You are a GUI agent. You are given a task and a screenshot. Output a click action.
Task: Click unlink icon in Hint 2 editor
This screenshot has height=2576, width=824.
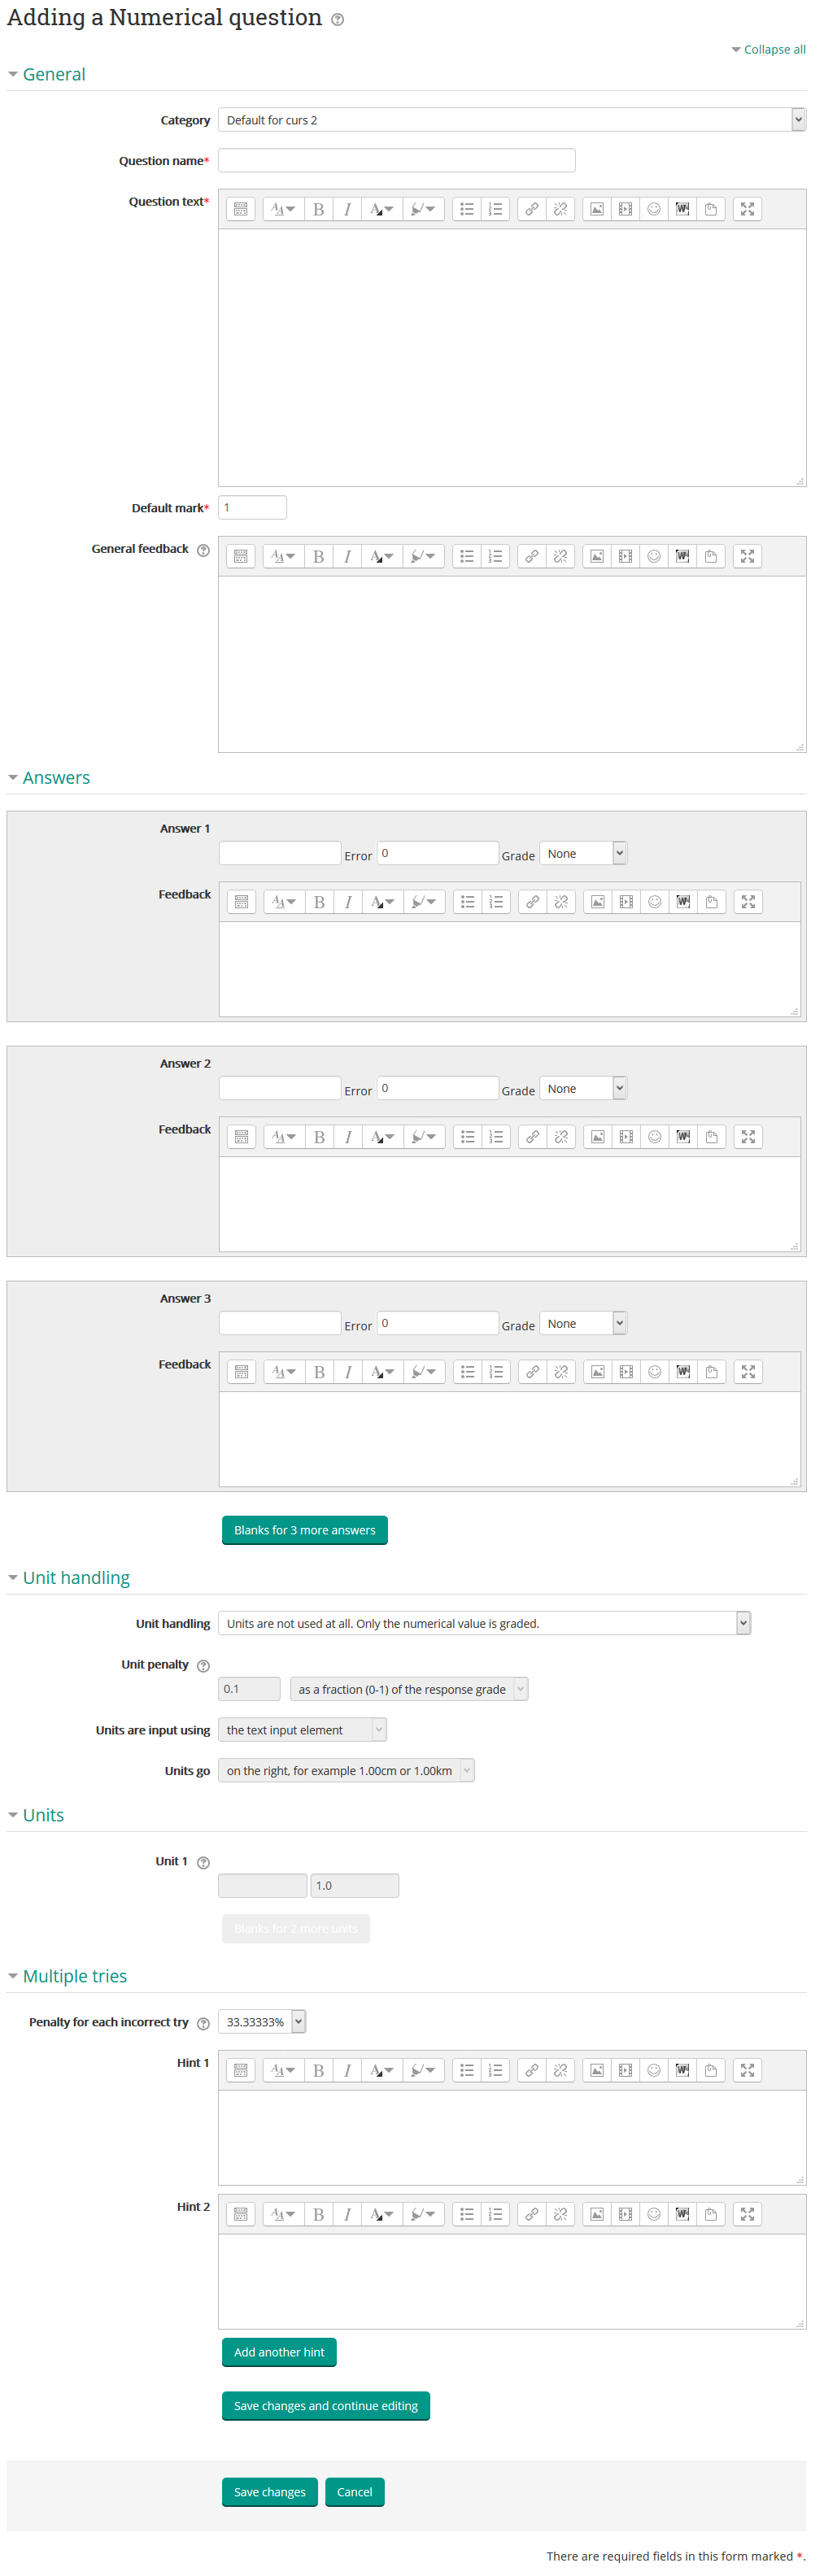point(560,2214)
